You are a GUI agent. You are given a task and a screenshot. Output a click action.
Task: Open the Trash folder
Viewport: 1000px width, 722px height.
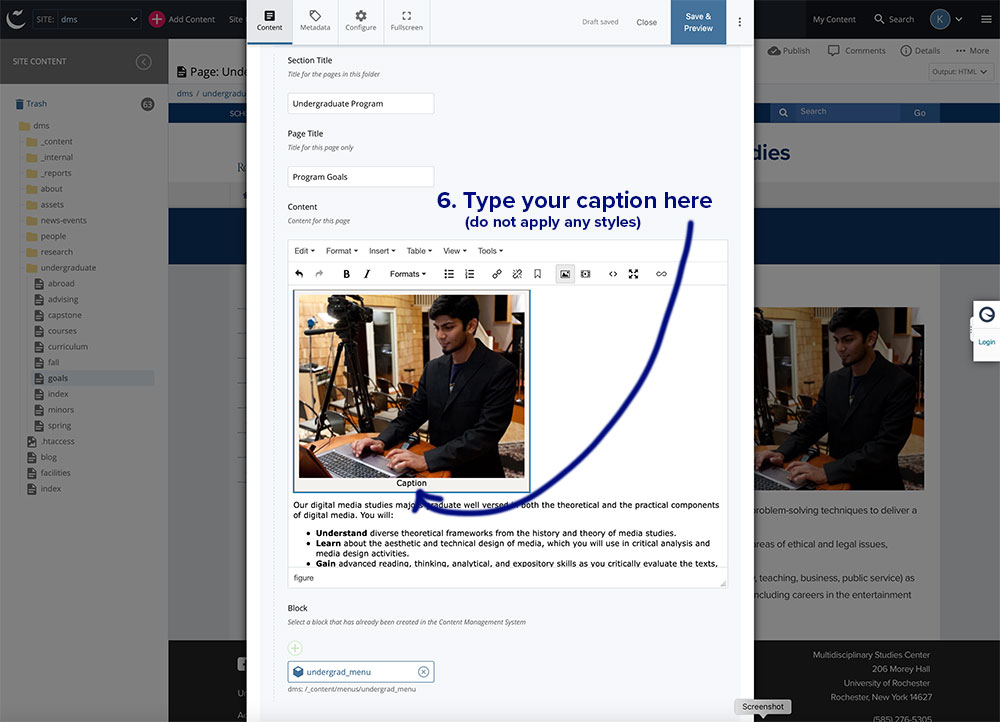tap(31, 103)
